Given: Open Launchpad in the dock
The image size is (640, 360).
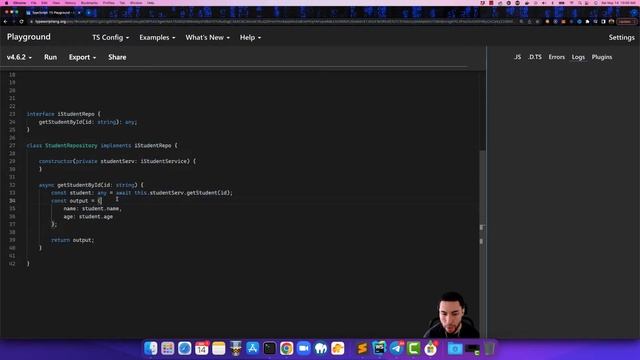Looking at the screenshot, I should [x=168, y=348].
